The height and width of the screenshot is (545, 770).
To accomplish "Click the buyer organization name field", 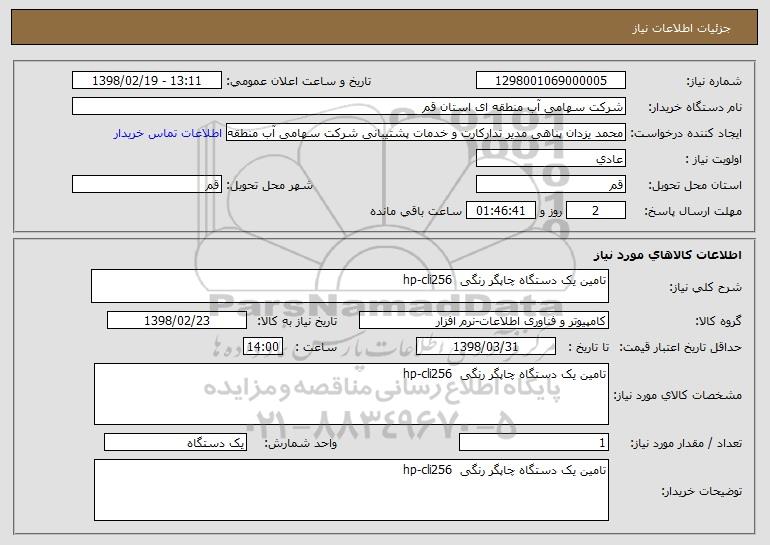I will coord(349,106).
